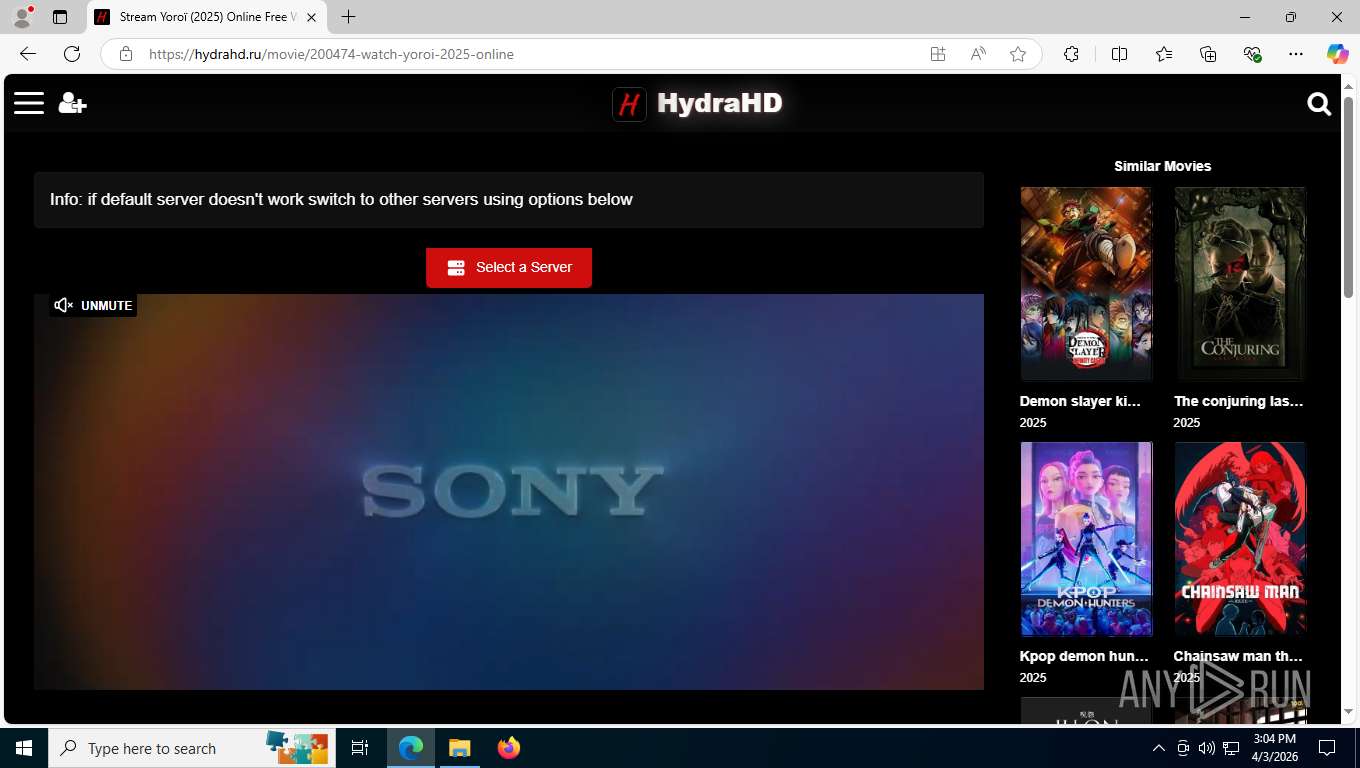Click the page vertical scrollbar thumb
Screen dimensions: 1360x768
[1348, 200]
